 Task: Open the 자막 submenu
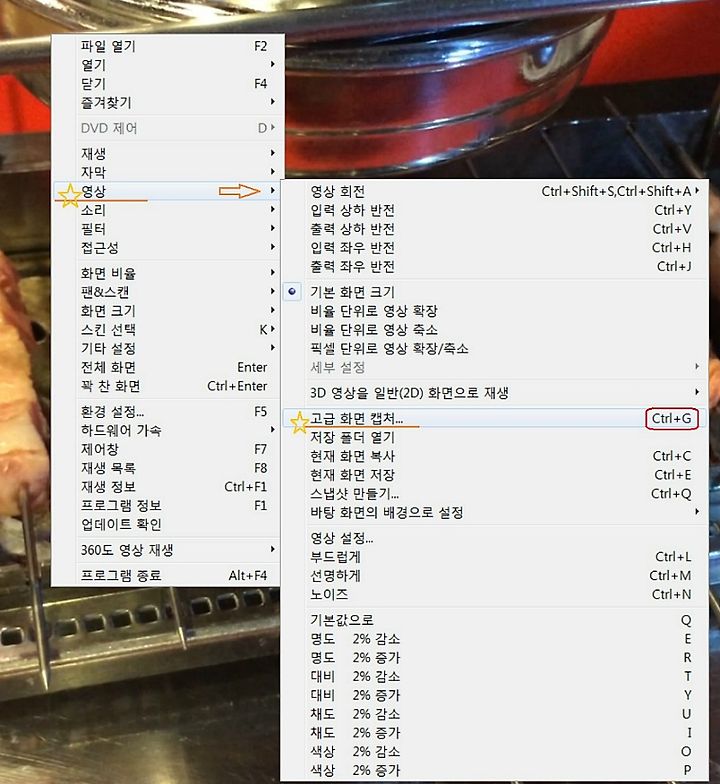pos(168,172)
